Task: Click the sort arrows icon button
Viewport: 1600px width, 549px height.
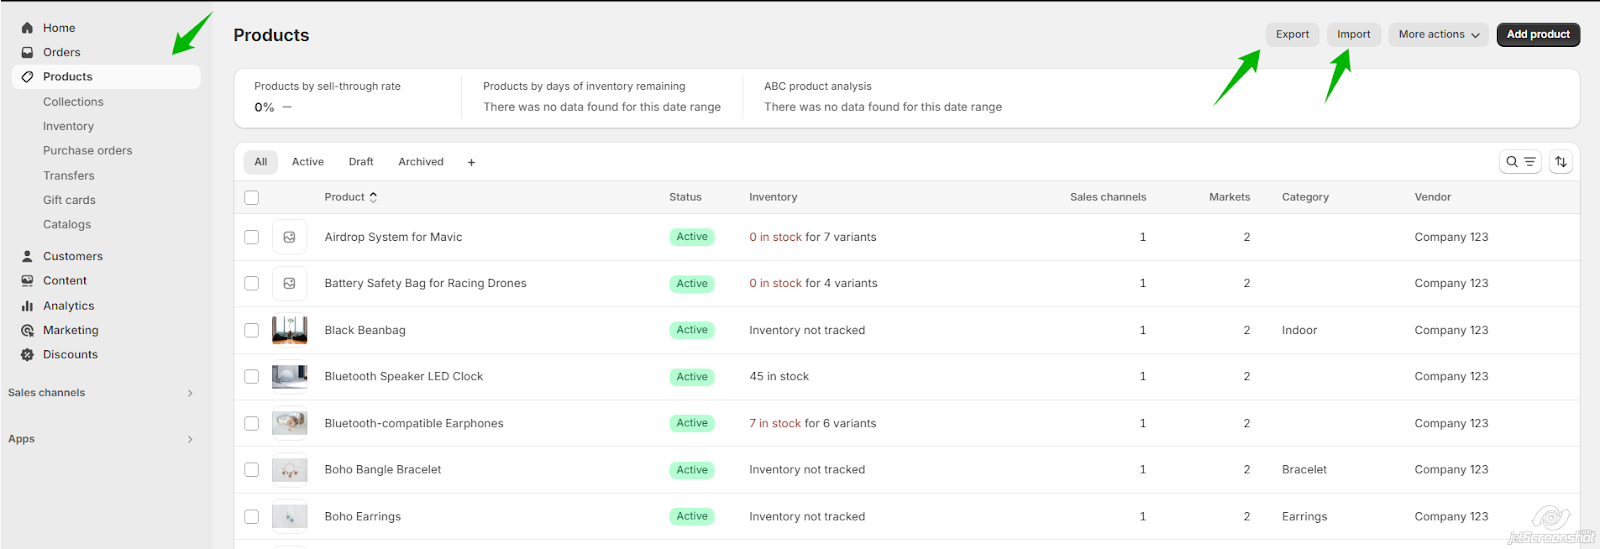Action: [x=1561, y=162]
